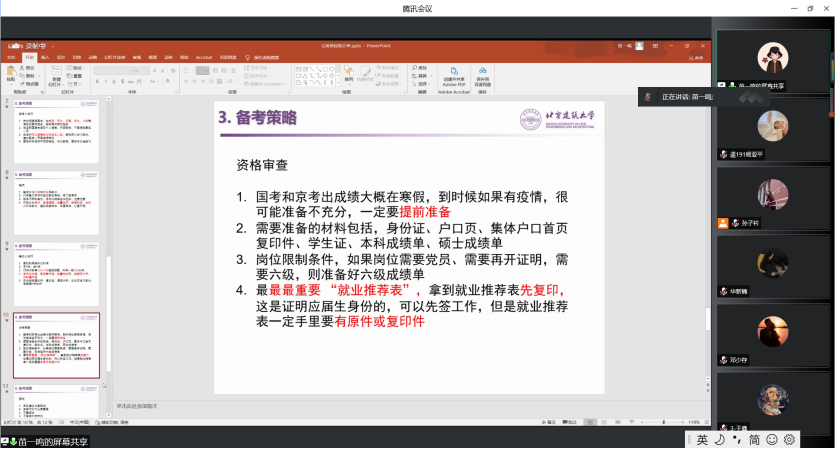The height and width of the screenshot is (449, 836).
Task: Click the Paste icon in clipboard group
Action: 11,74
